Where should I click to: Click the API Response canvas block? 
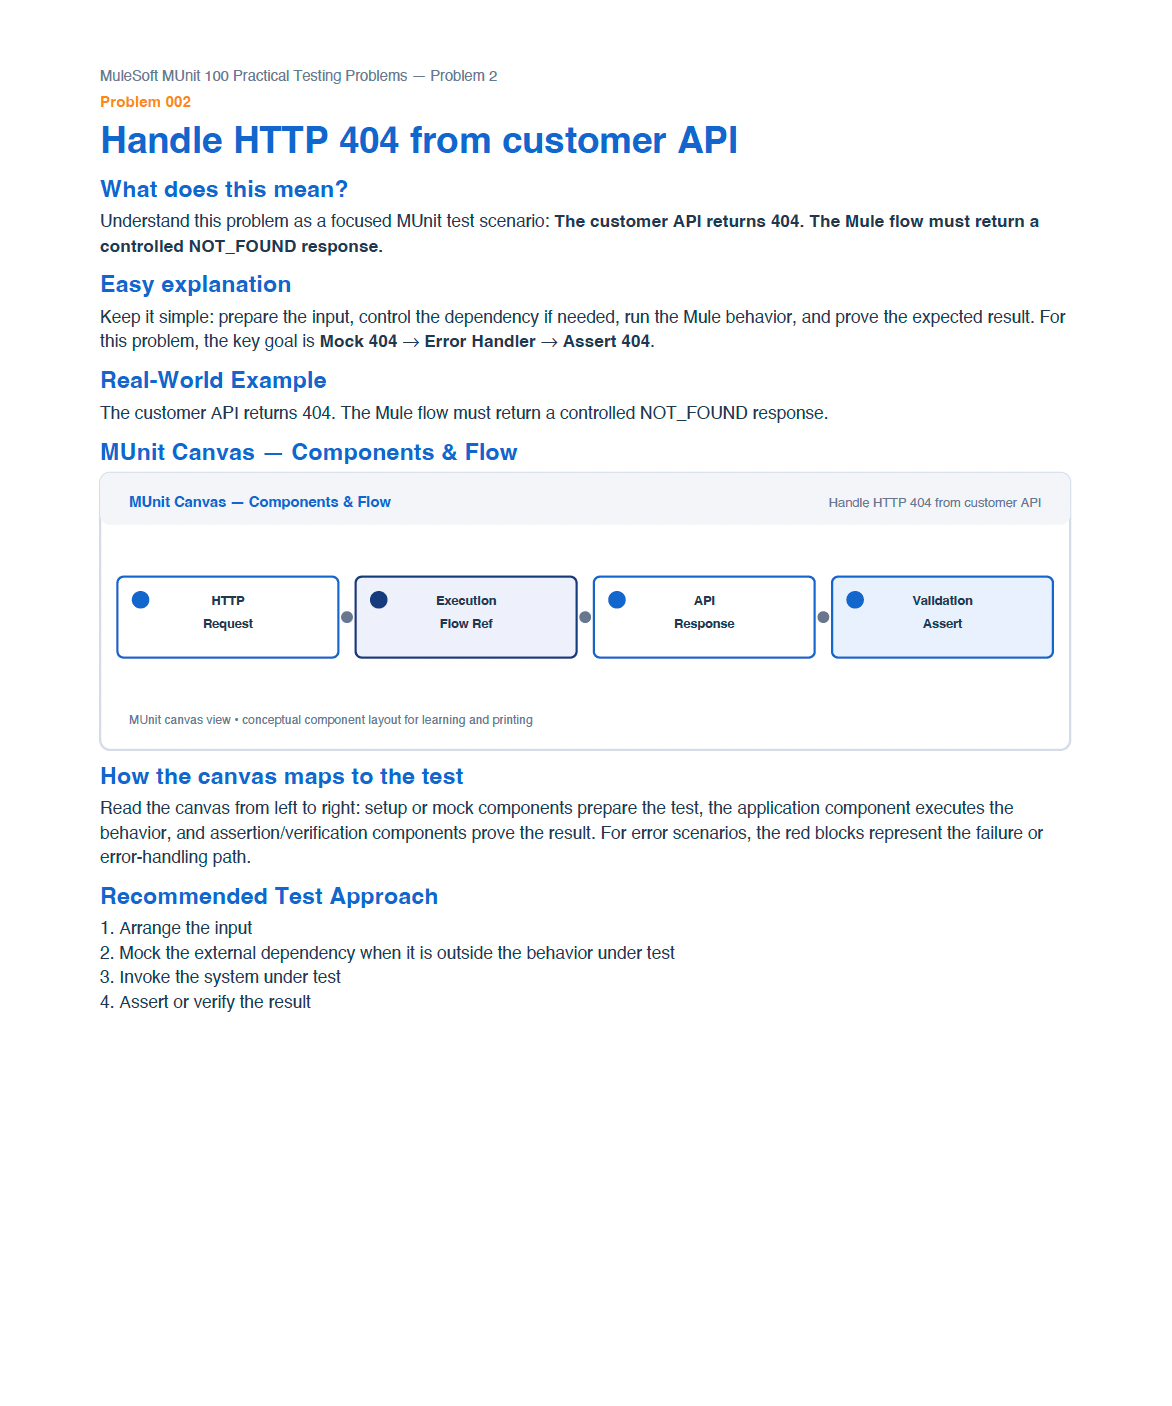tap(704, 617)
